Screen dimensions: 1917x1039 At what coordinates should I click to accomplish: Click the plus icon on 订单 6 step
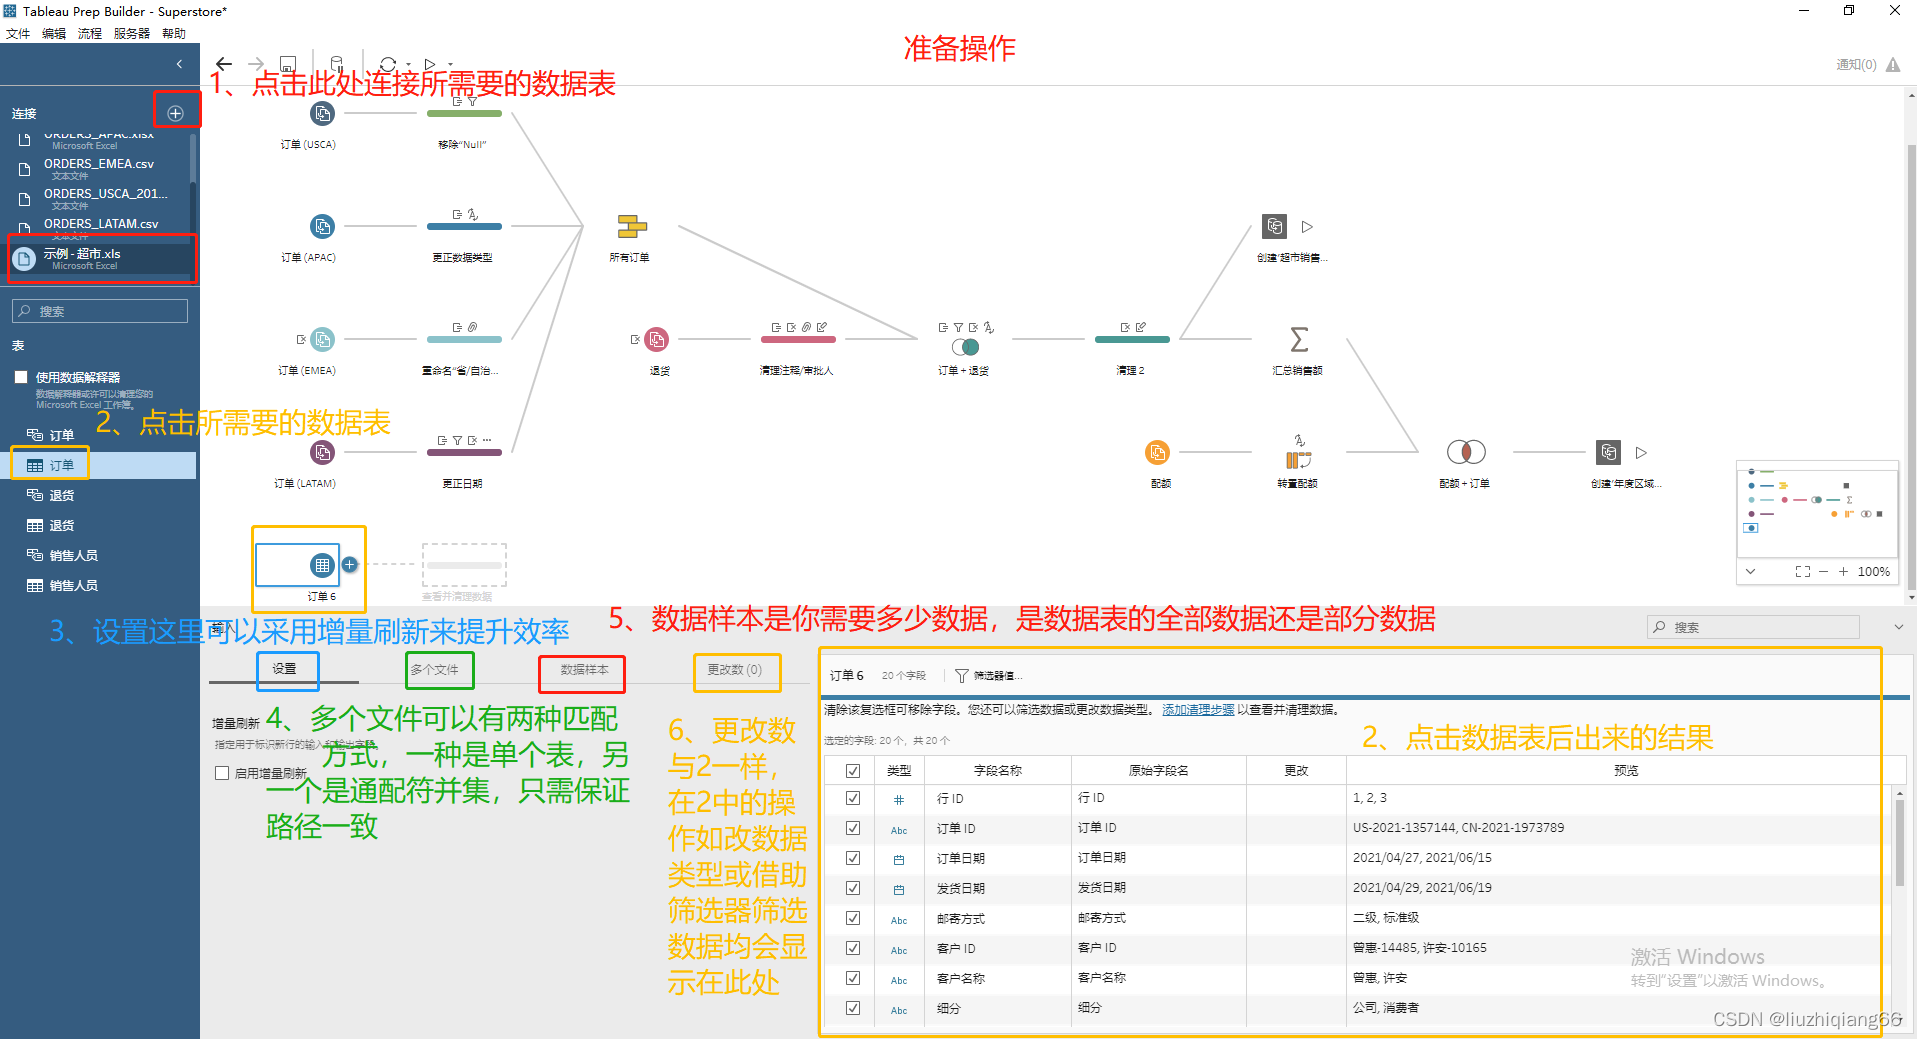point(350,565)
